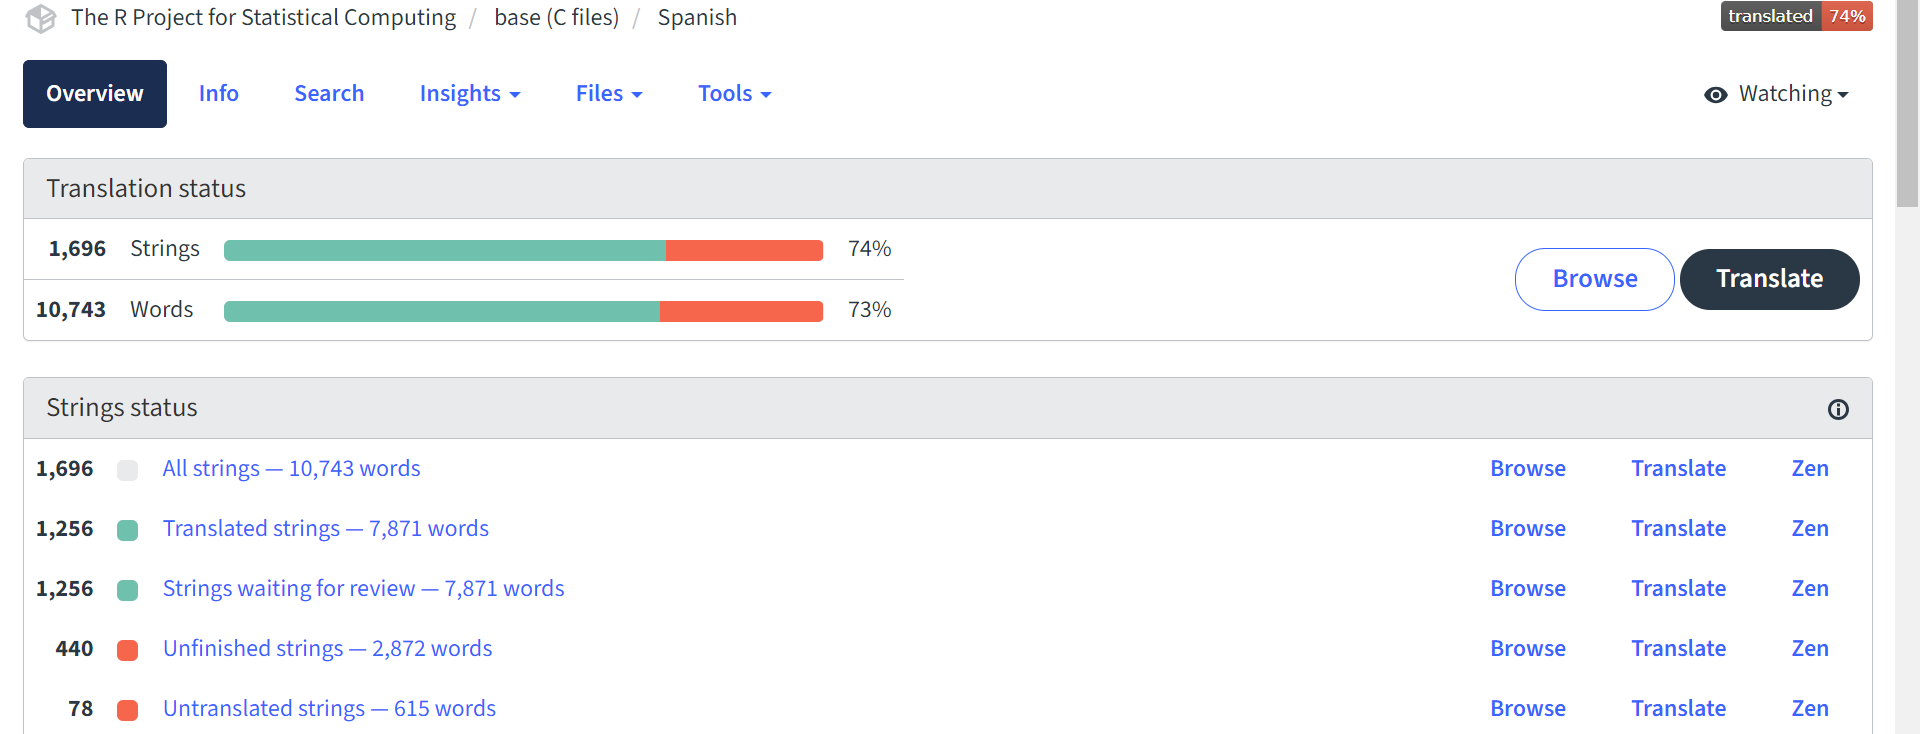Open Zen mode for Unfinished strings
Screen dimensions: 1920x734
pyautogui.click(x=1809, y=649)
